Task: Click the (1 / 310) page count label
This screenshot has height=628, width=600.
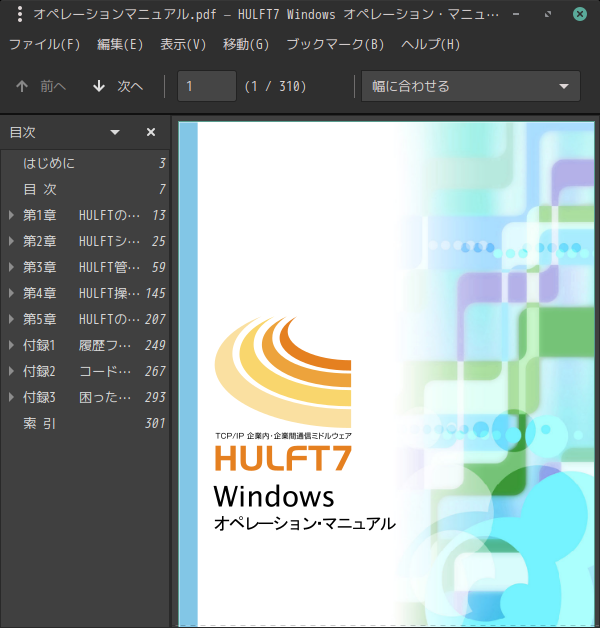Action: coord(276,86)
